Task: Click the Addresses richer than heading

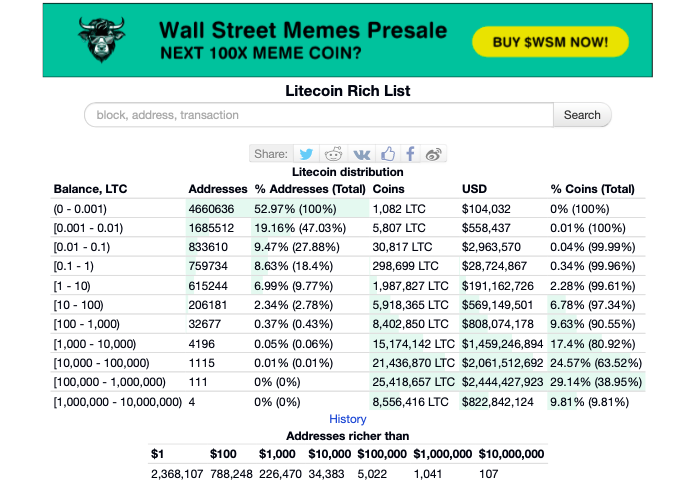Action: click(348, 436)
